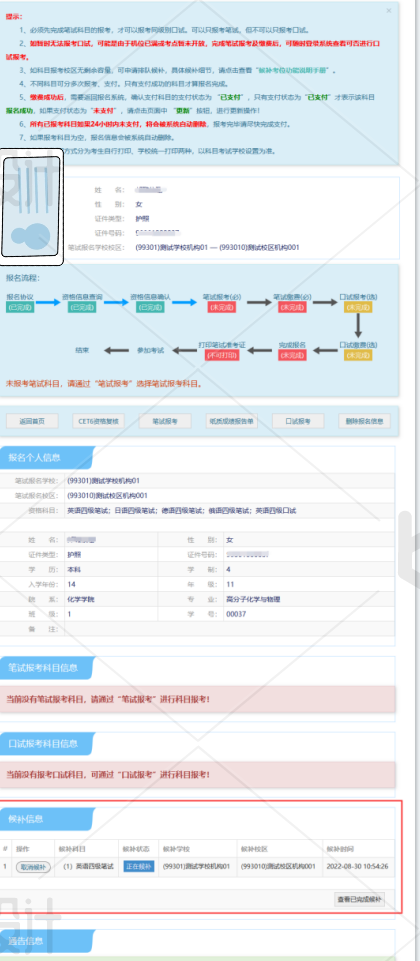Click the blurred candidate photo thumbnail
Viewport: 420px width, 961px height.
click(x=31, y=206)
